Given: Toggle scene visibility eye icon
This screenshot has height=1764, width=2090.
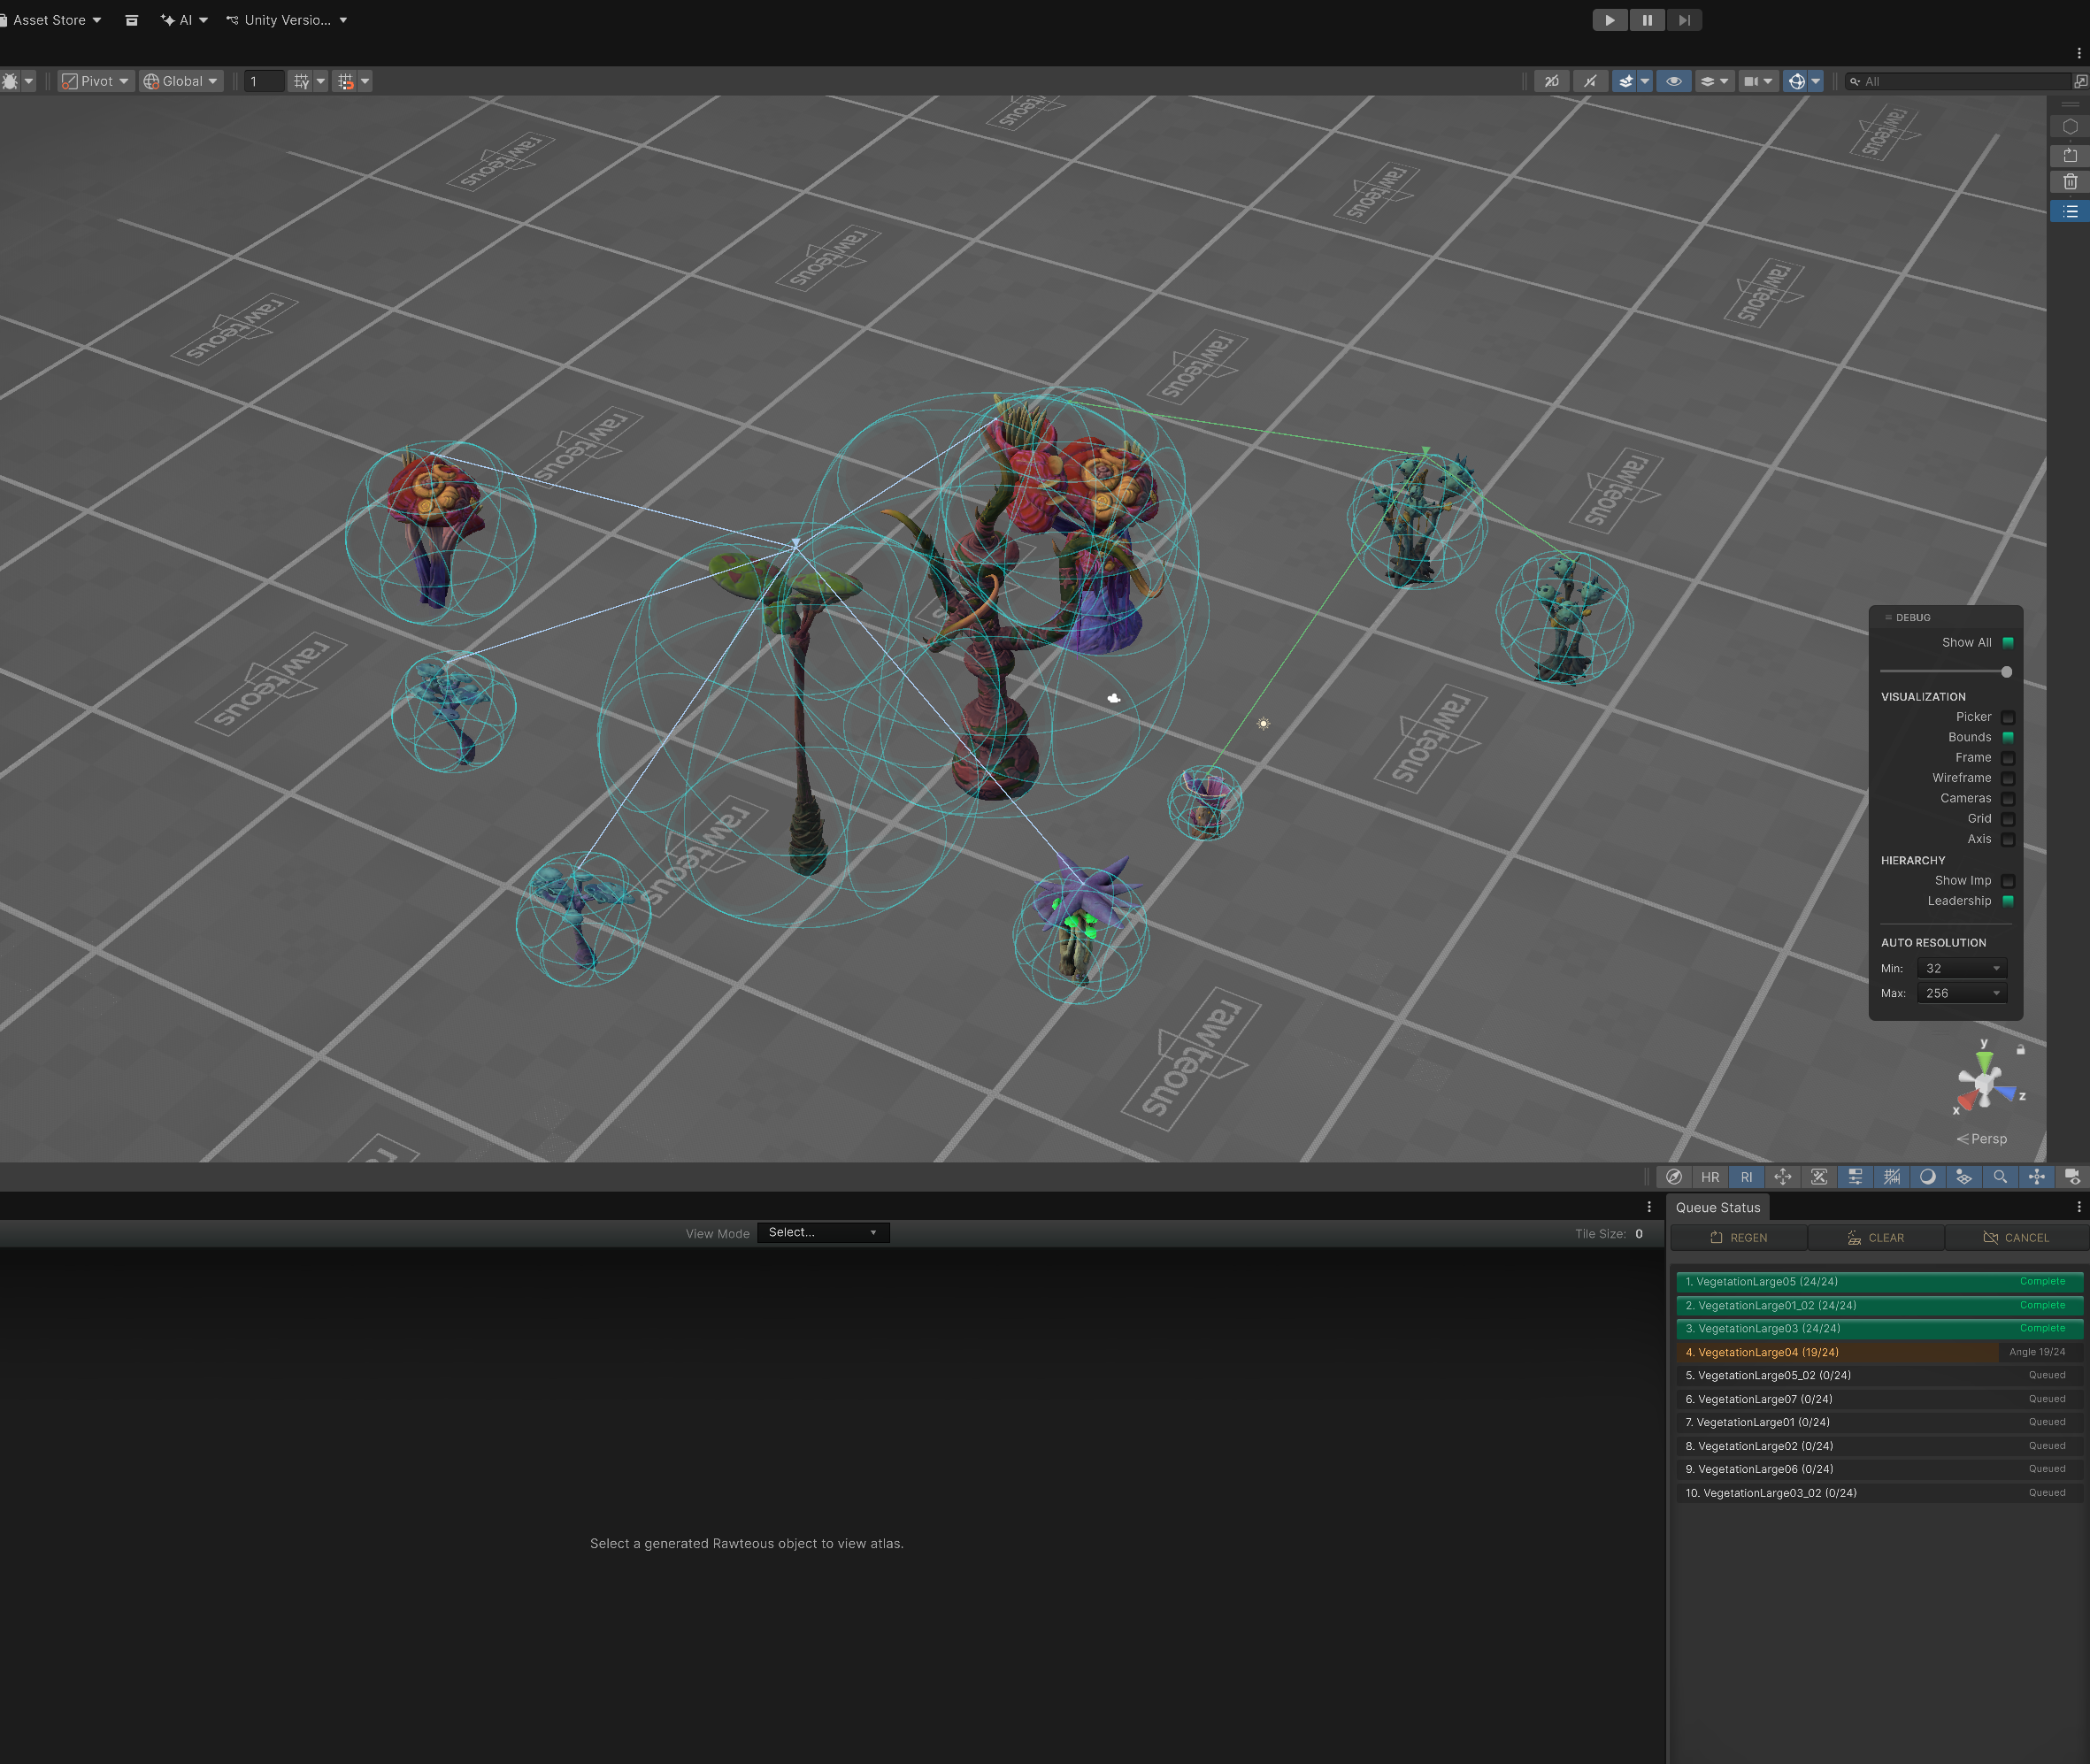Looking at the screenshot, I should tap(1673, 81).
